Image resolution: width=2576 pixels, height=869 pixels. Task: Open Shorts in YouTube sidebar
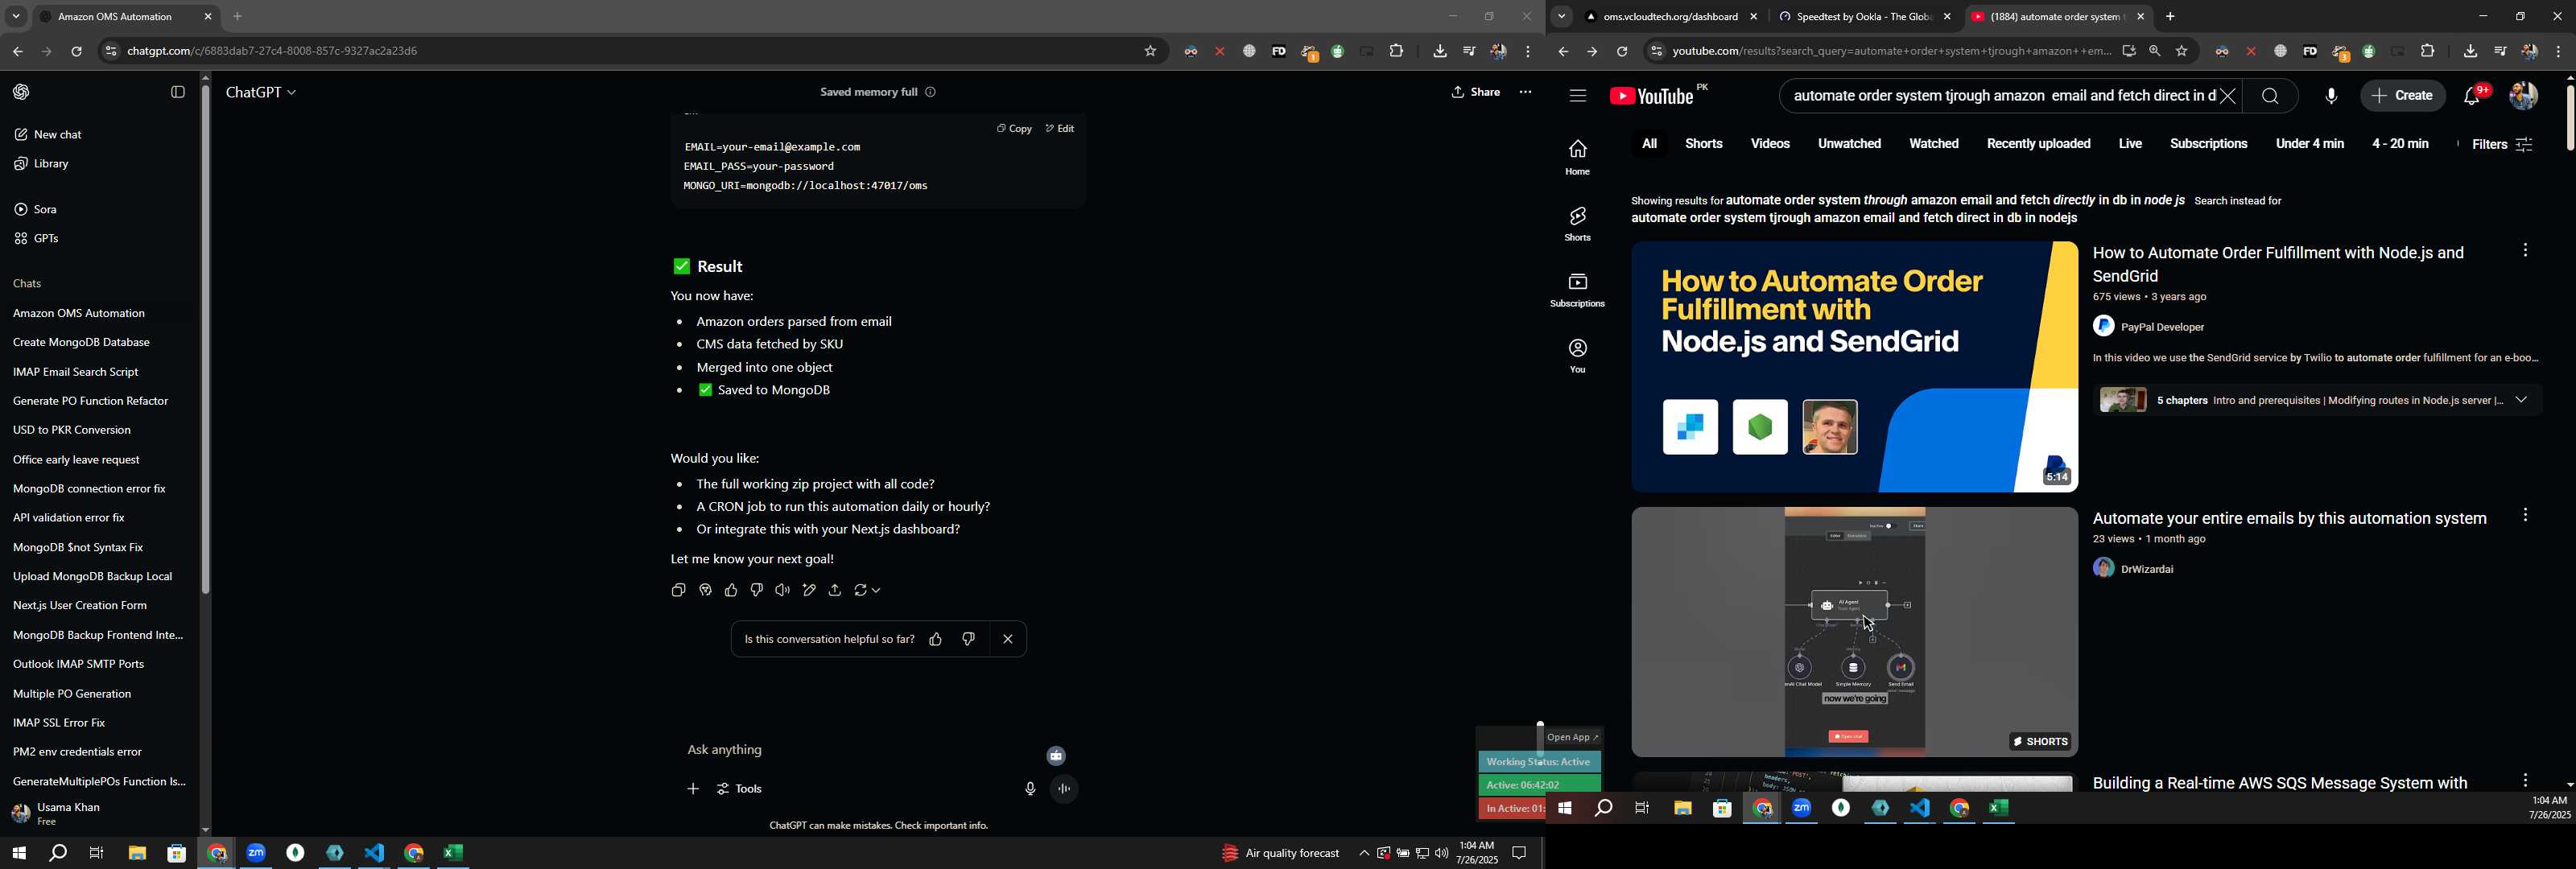click(1578, 224)
